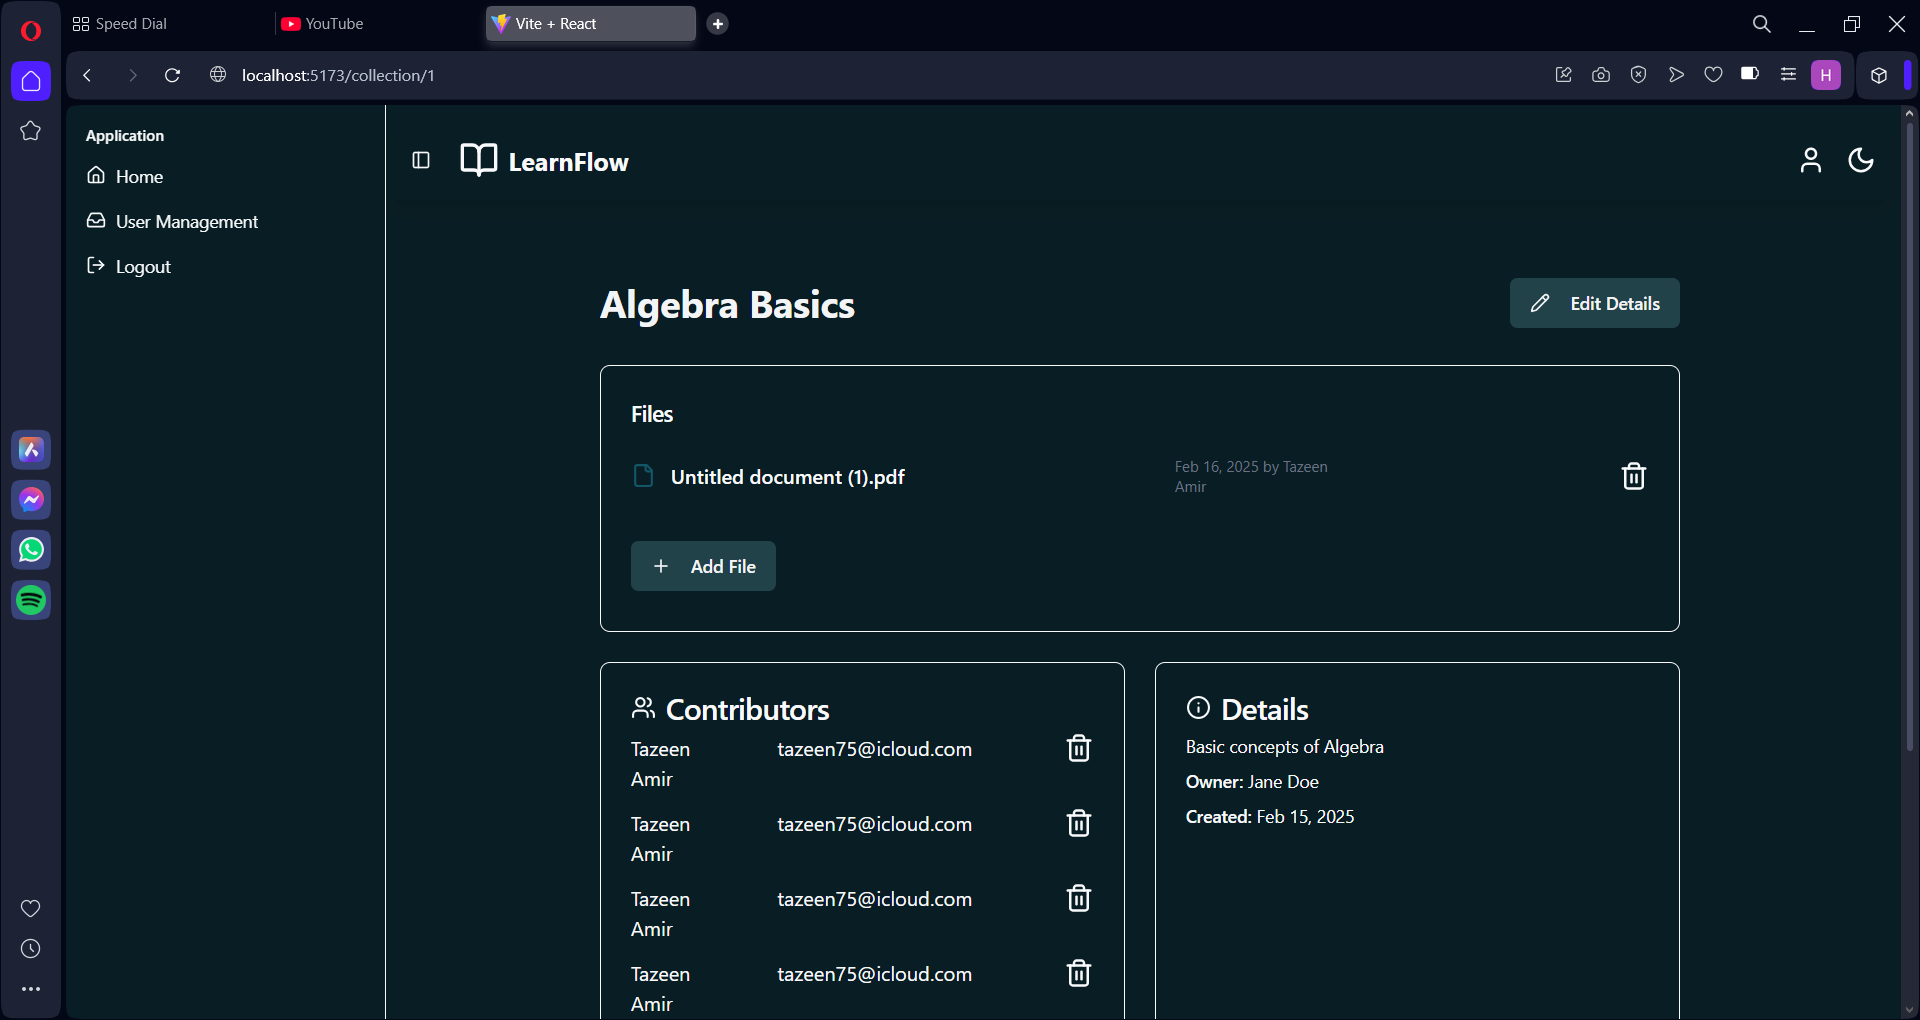Remove the third contributor in list
This screenshot has width=1920, height=1020.
1078,898
